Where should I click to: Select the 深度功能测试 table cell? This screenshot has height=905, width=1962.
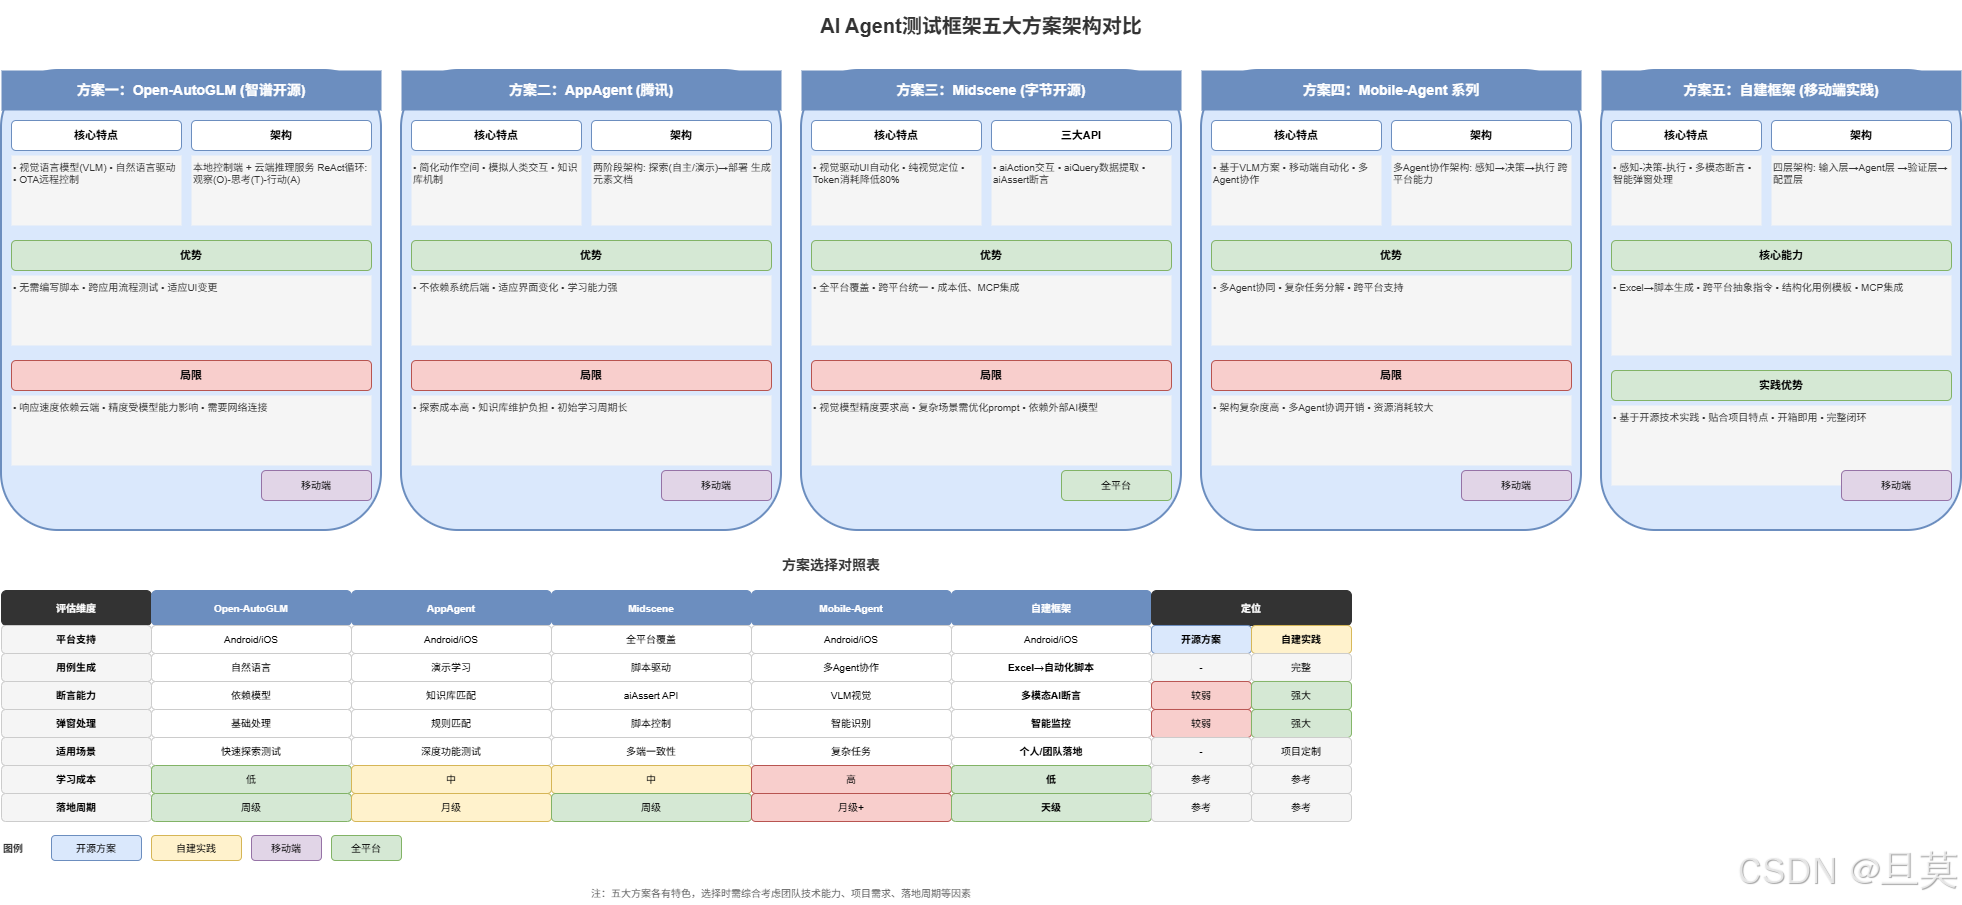point(451,751)
